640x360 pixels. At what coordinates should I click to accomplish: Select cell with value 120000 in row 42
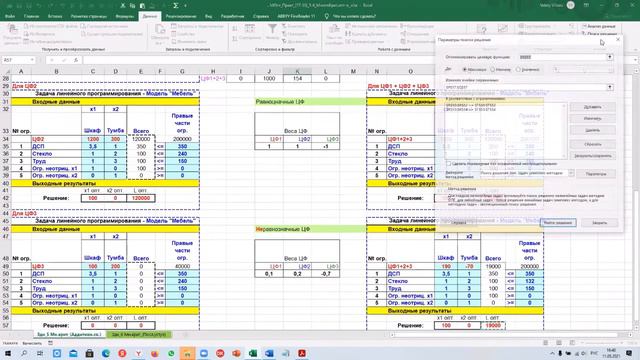[141, 198]
